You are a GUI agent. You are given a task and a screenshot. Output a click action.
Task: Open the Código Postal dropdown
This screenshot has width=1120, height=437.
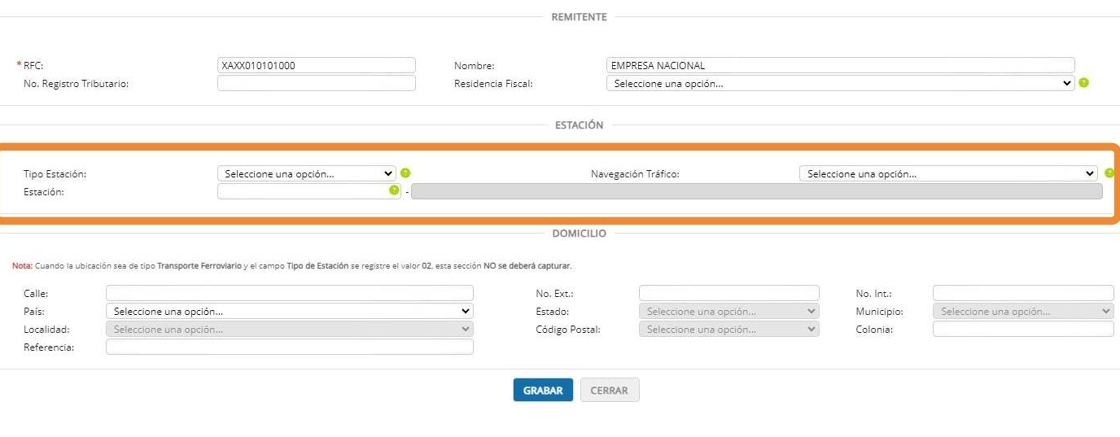[729, 329]
